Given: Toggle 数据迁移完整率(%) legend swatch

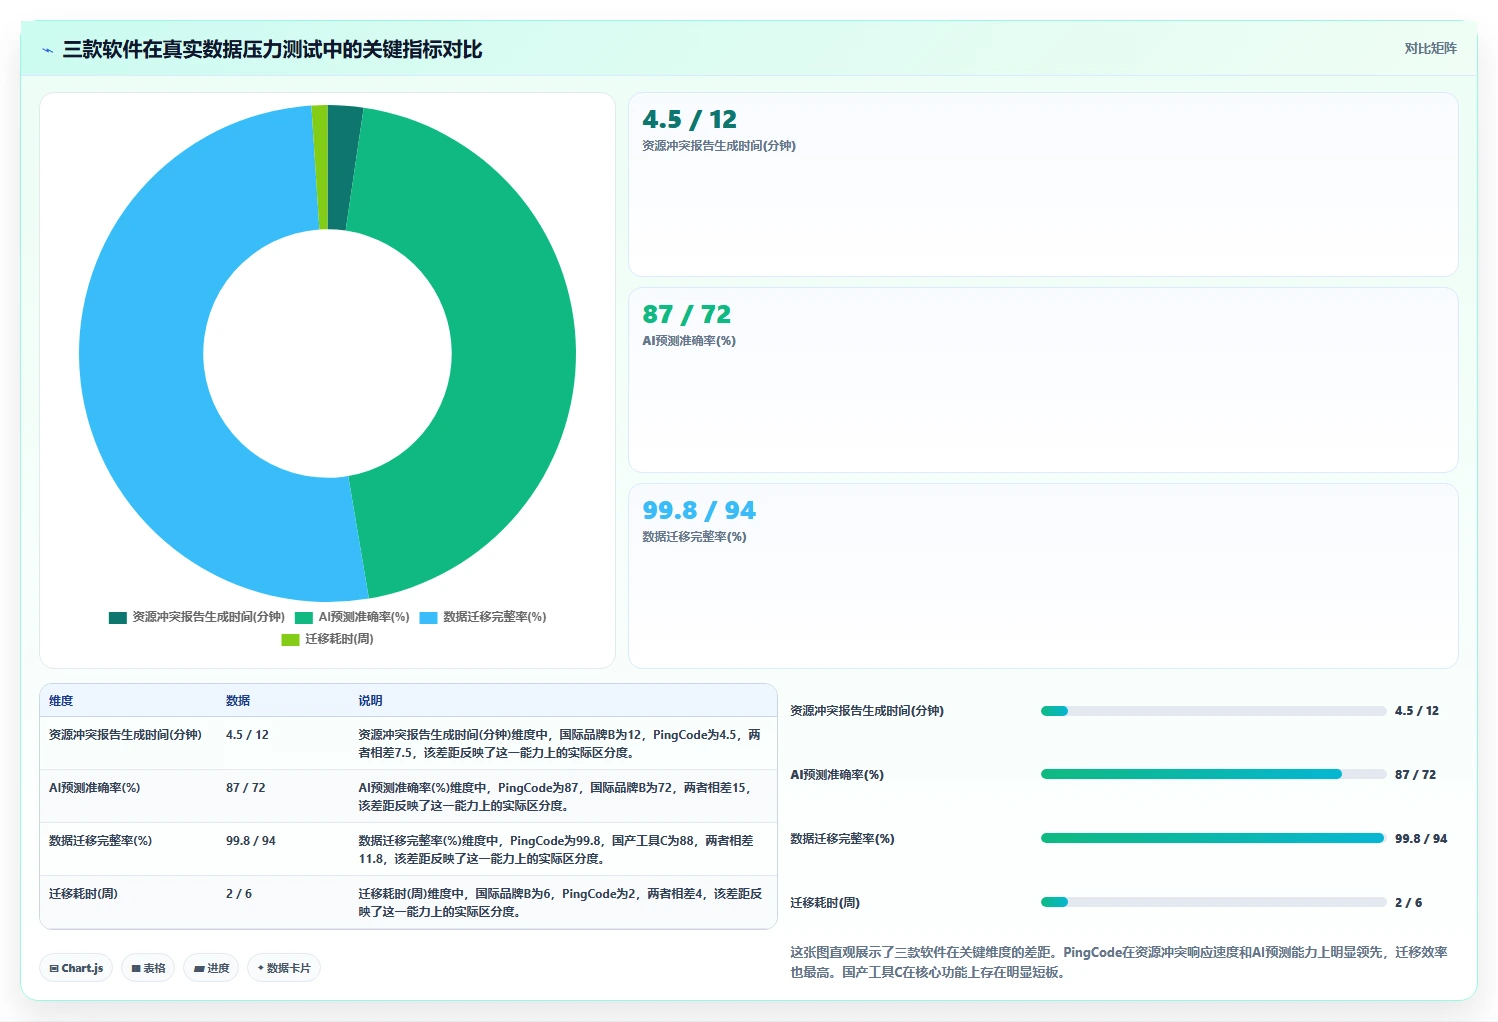Looking at the screenshot, I should (428, 617).
